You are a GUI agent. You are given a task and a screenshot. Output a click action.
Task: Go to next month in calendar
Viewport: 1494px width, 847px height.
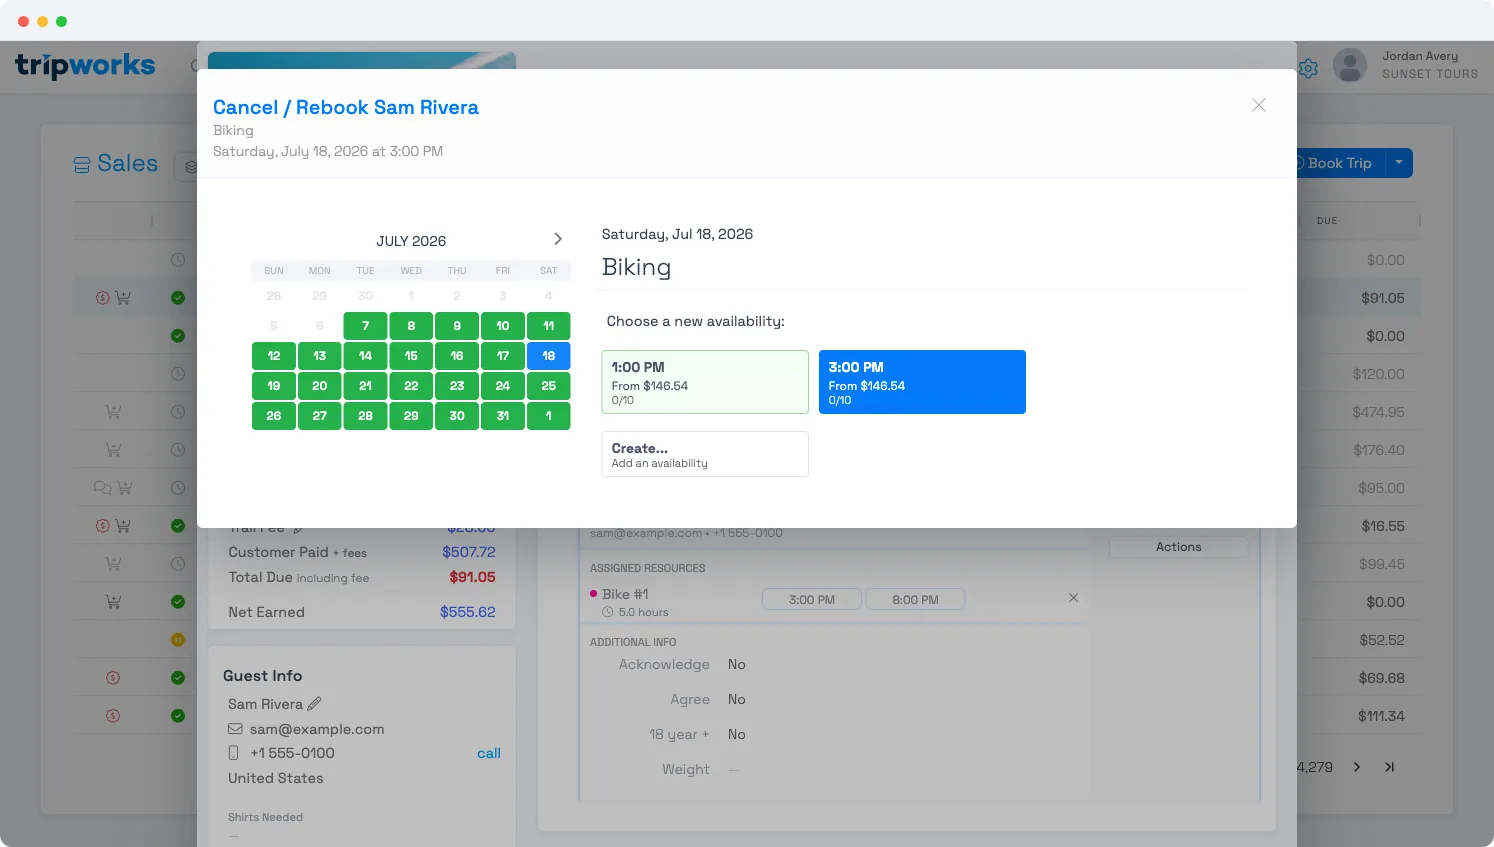tap(558, 239)
